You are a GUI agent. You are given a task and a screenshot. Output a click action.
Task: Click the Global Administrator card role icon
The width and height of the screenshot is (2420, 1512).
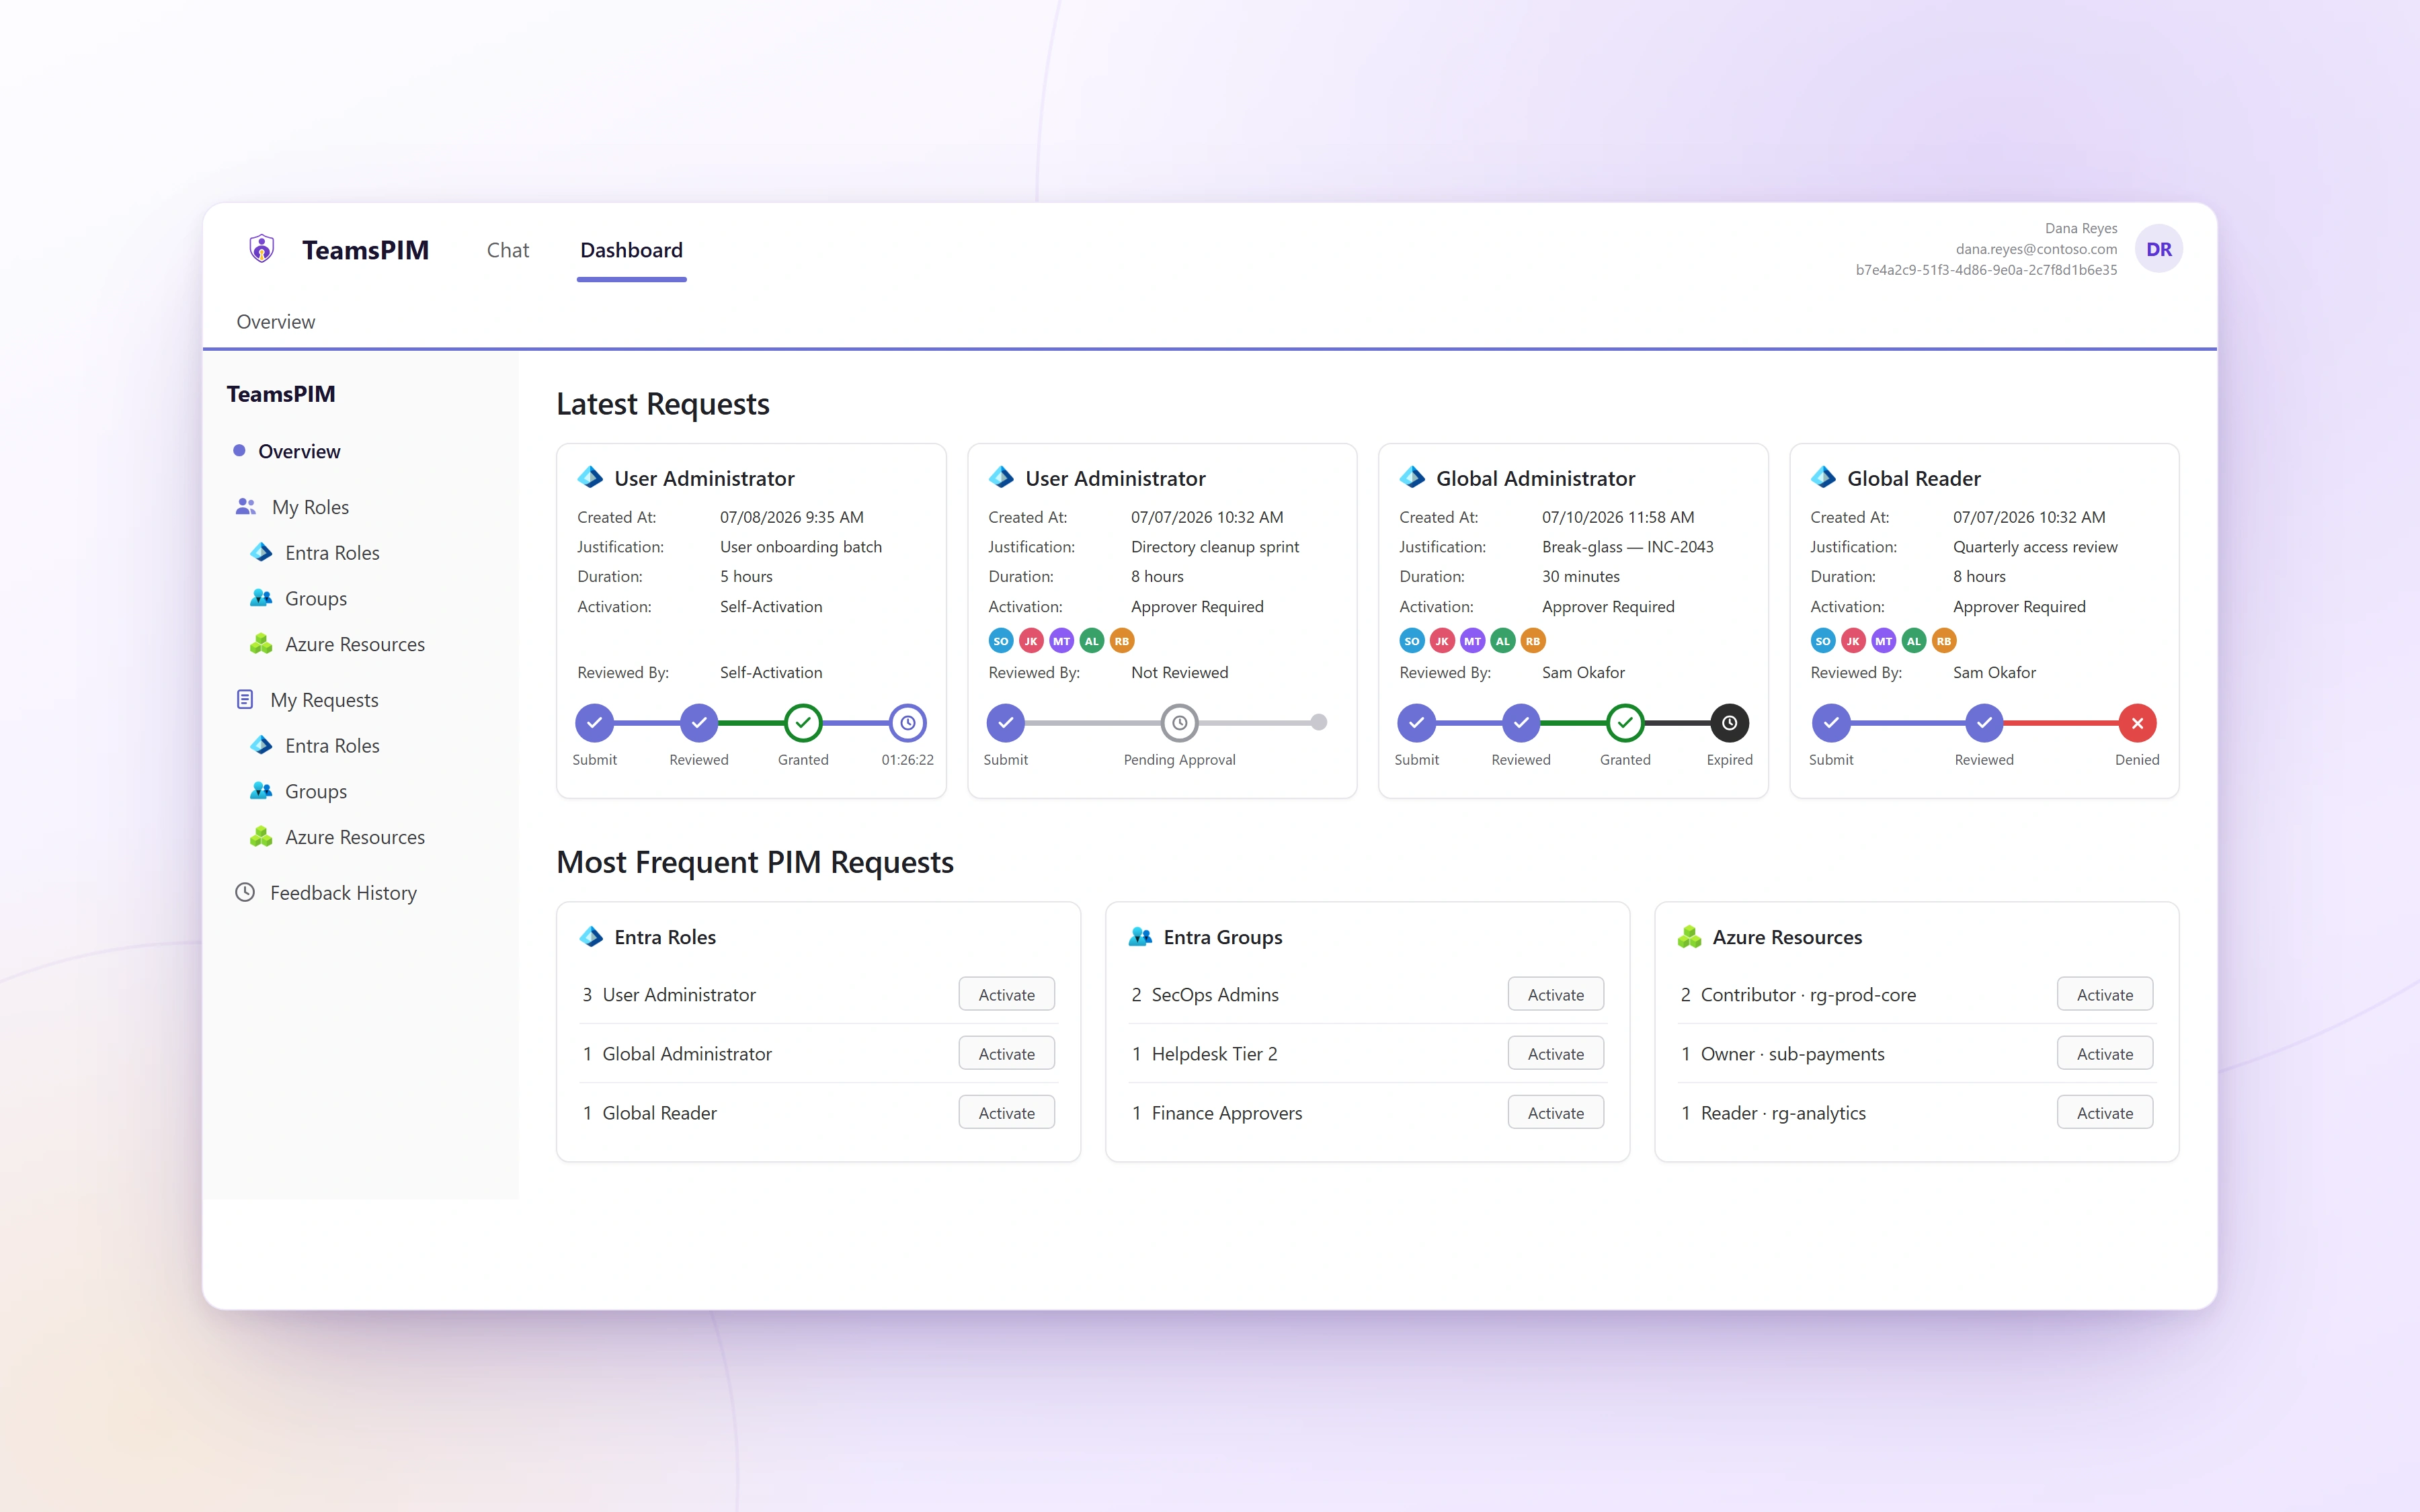(x=1412, y=478)
